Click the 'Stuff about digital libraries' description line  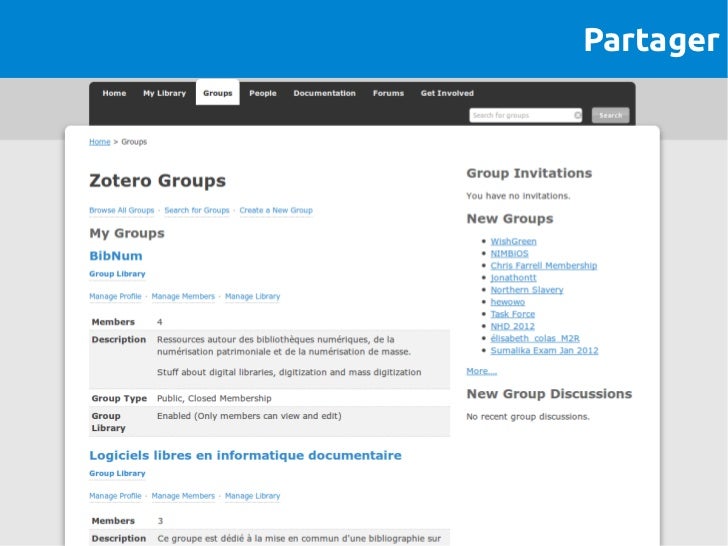289,372
